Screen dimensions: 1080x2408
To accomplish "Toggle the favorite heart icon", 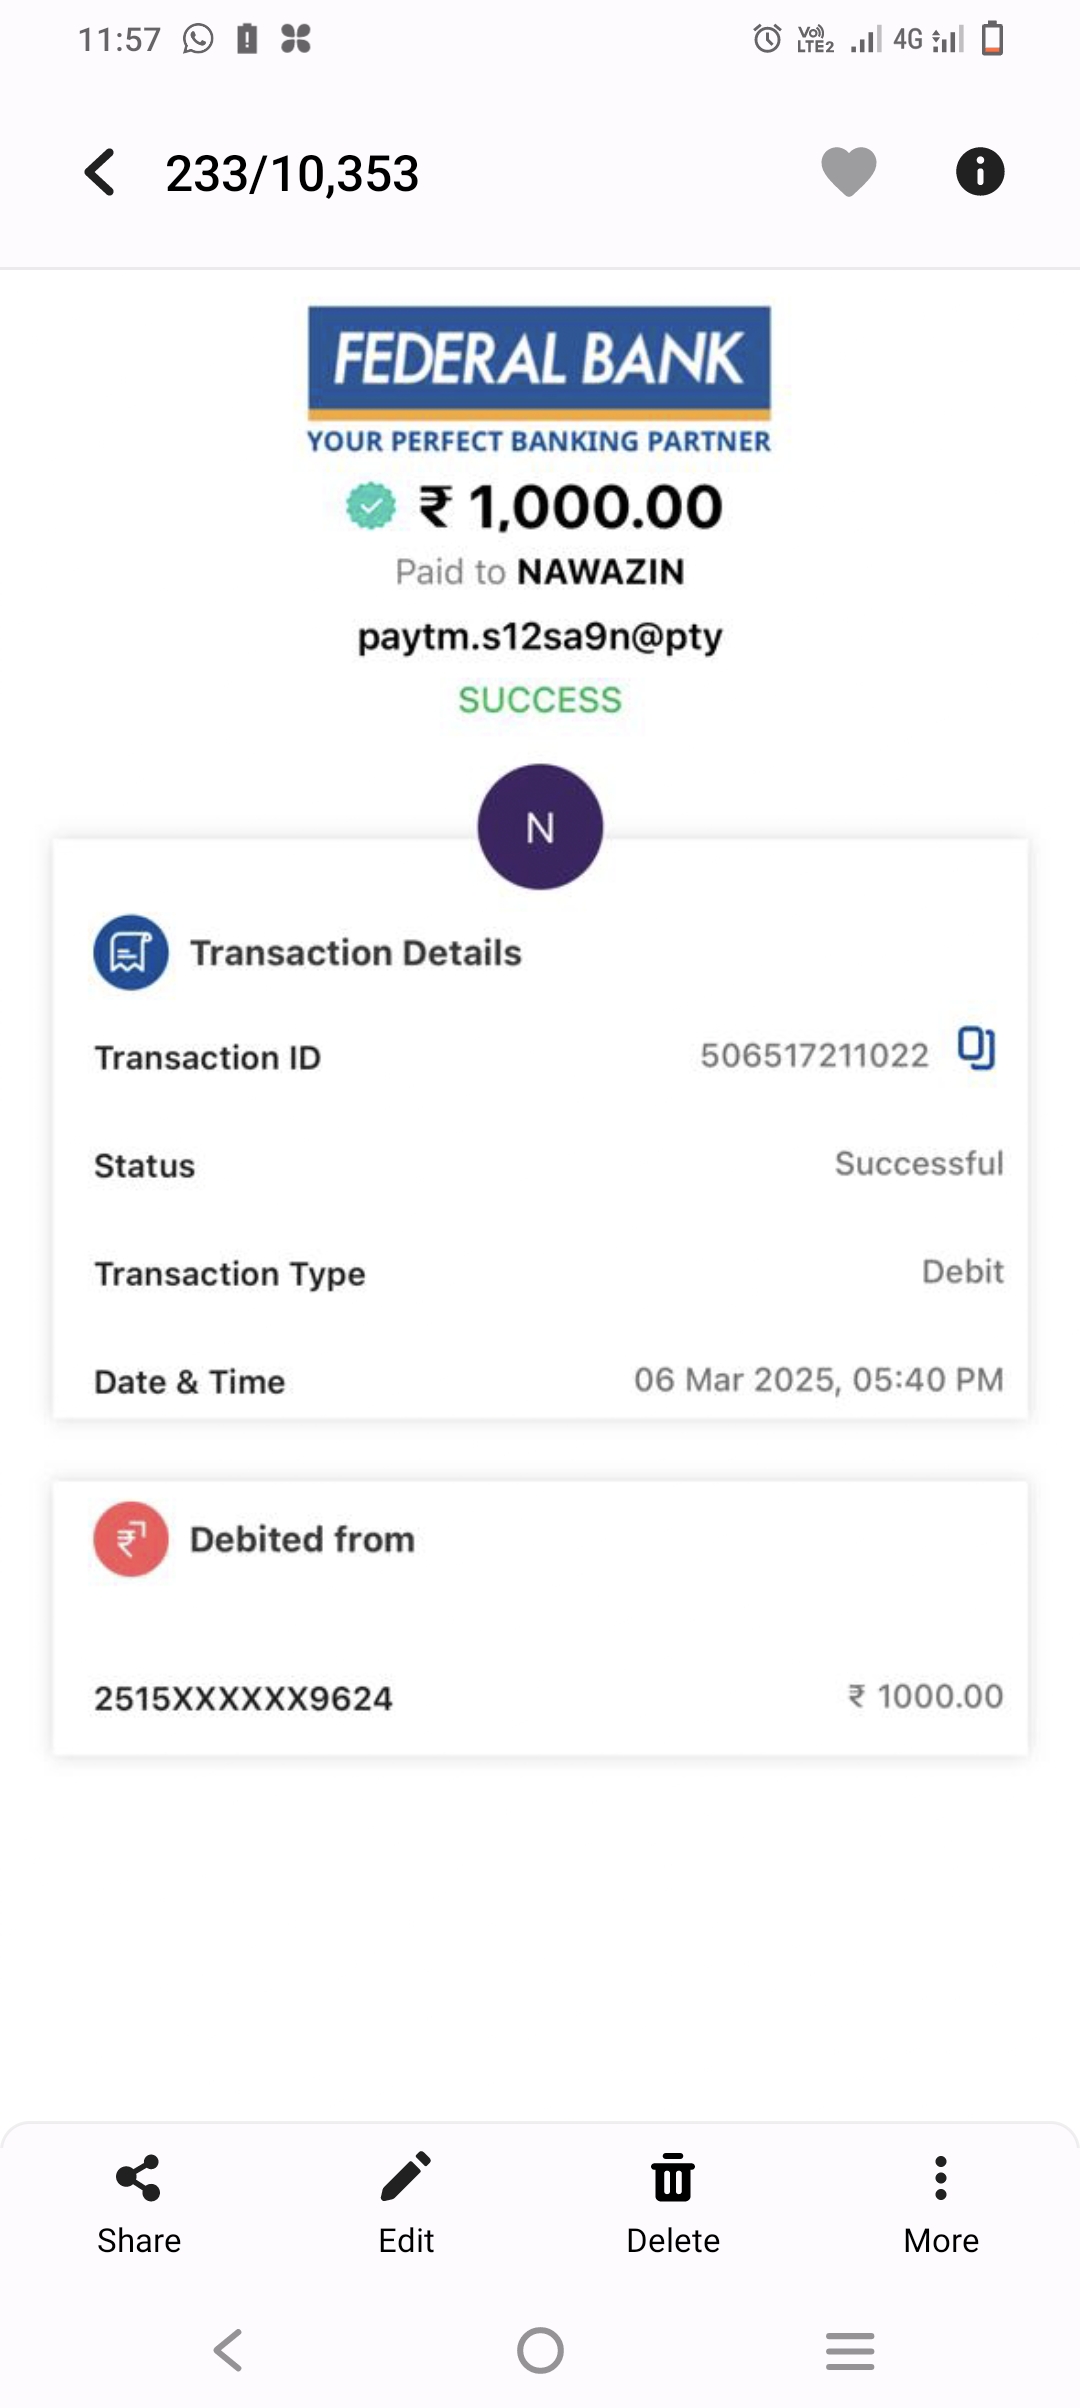I will pyautogui.click(x=848, y=171).
